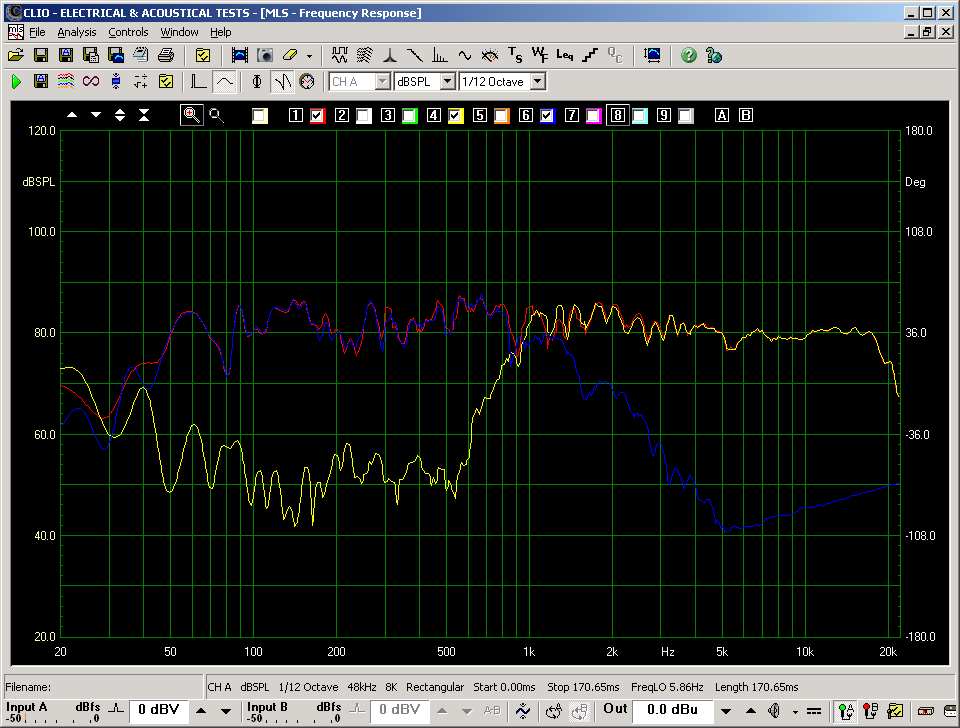Enable overlay 3 green checkbox
This screenshot has height=728, width=960.
(409, 116)
